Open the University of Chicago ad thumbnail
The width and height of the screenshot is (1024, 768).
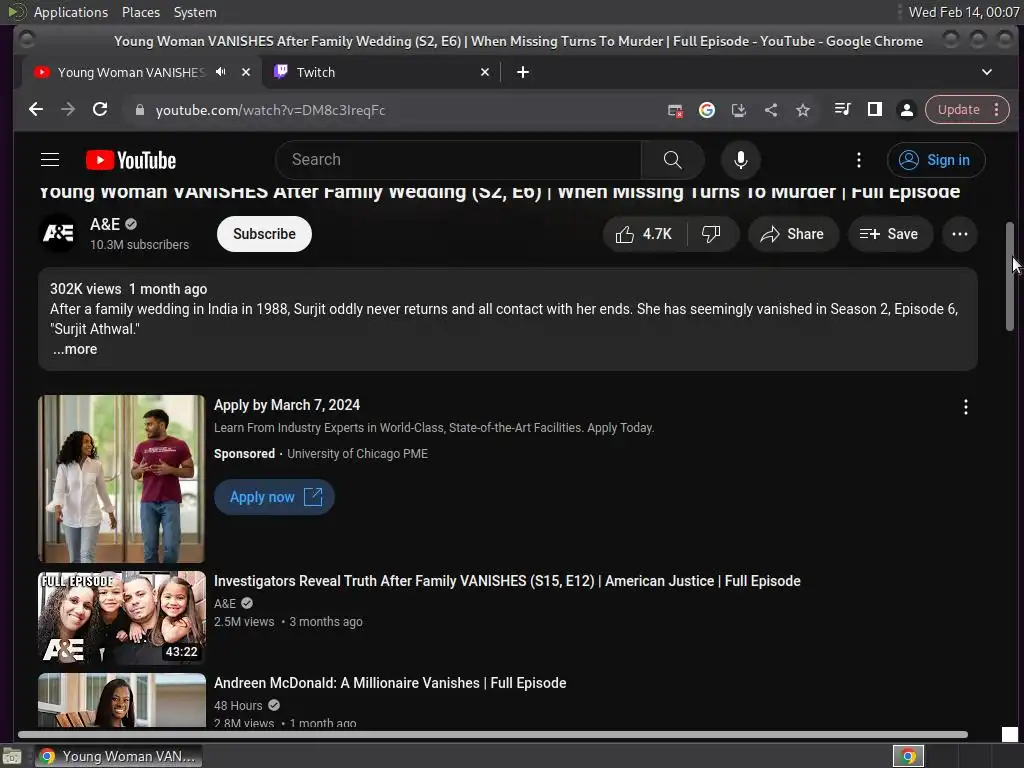(121, 479)
